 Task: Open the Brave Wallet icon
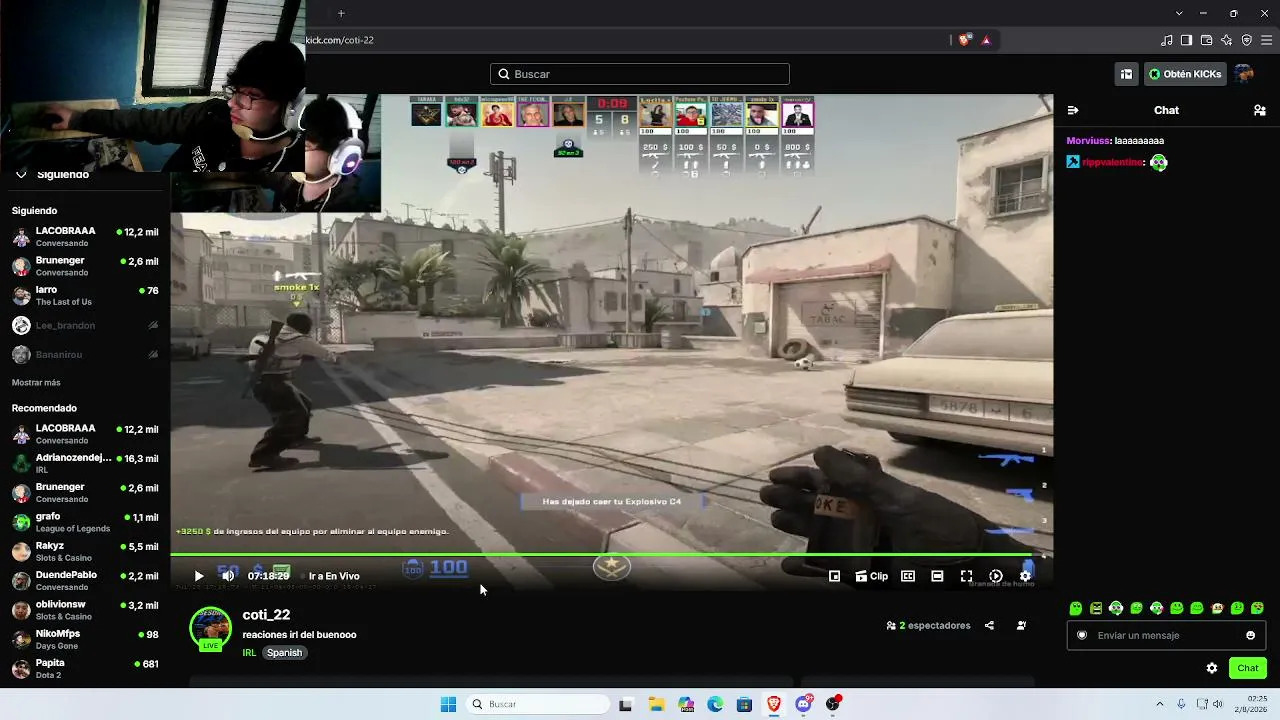(1206, 40)
